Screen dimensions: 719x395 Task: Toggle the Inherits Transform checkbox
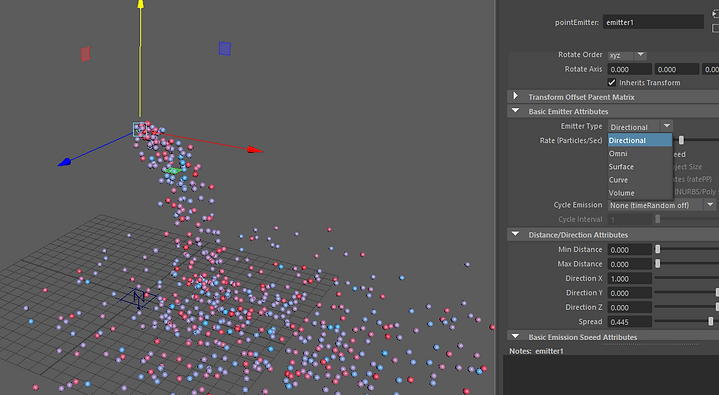(612, 83)
